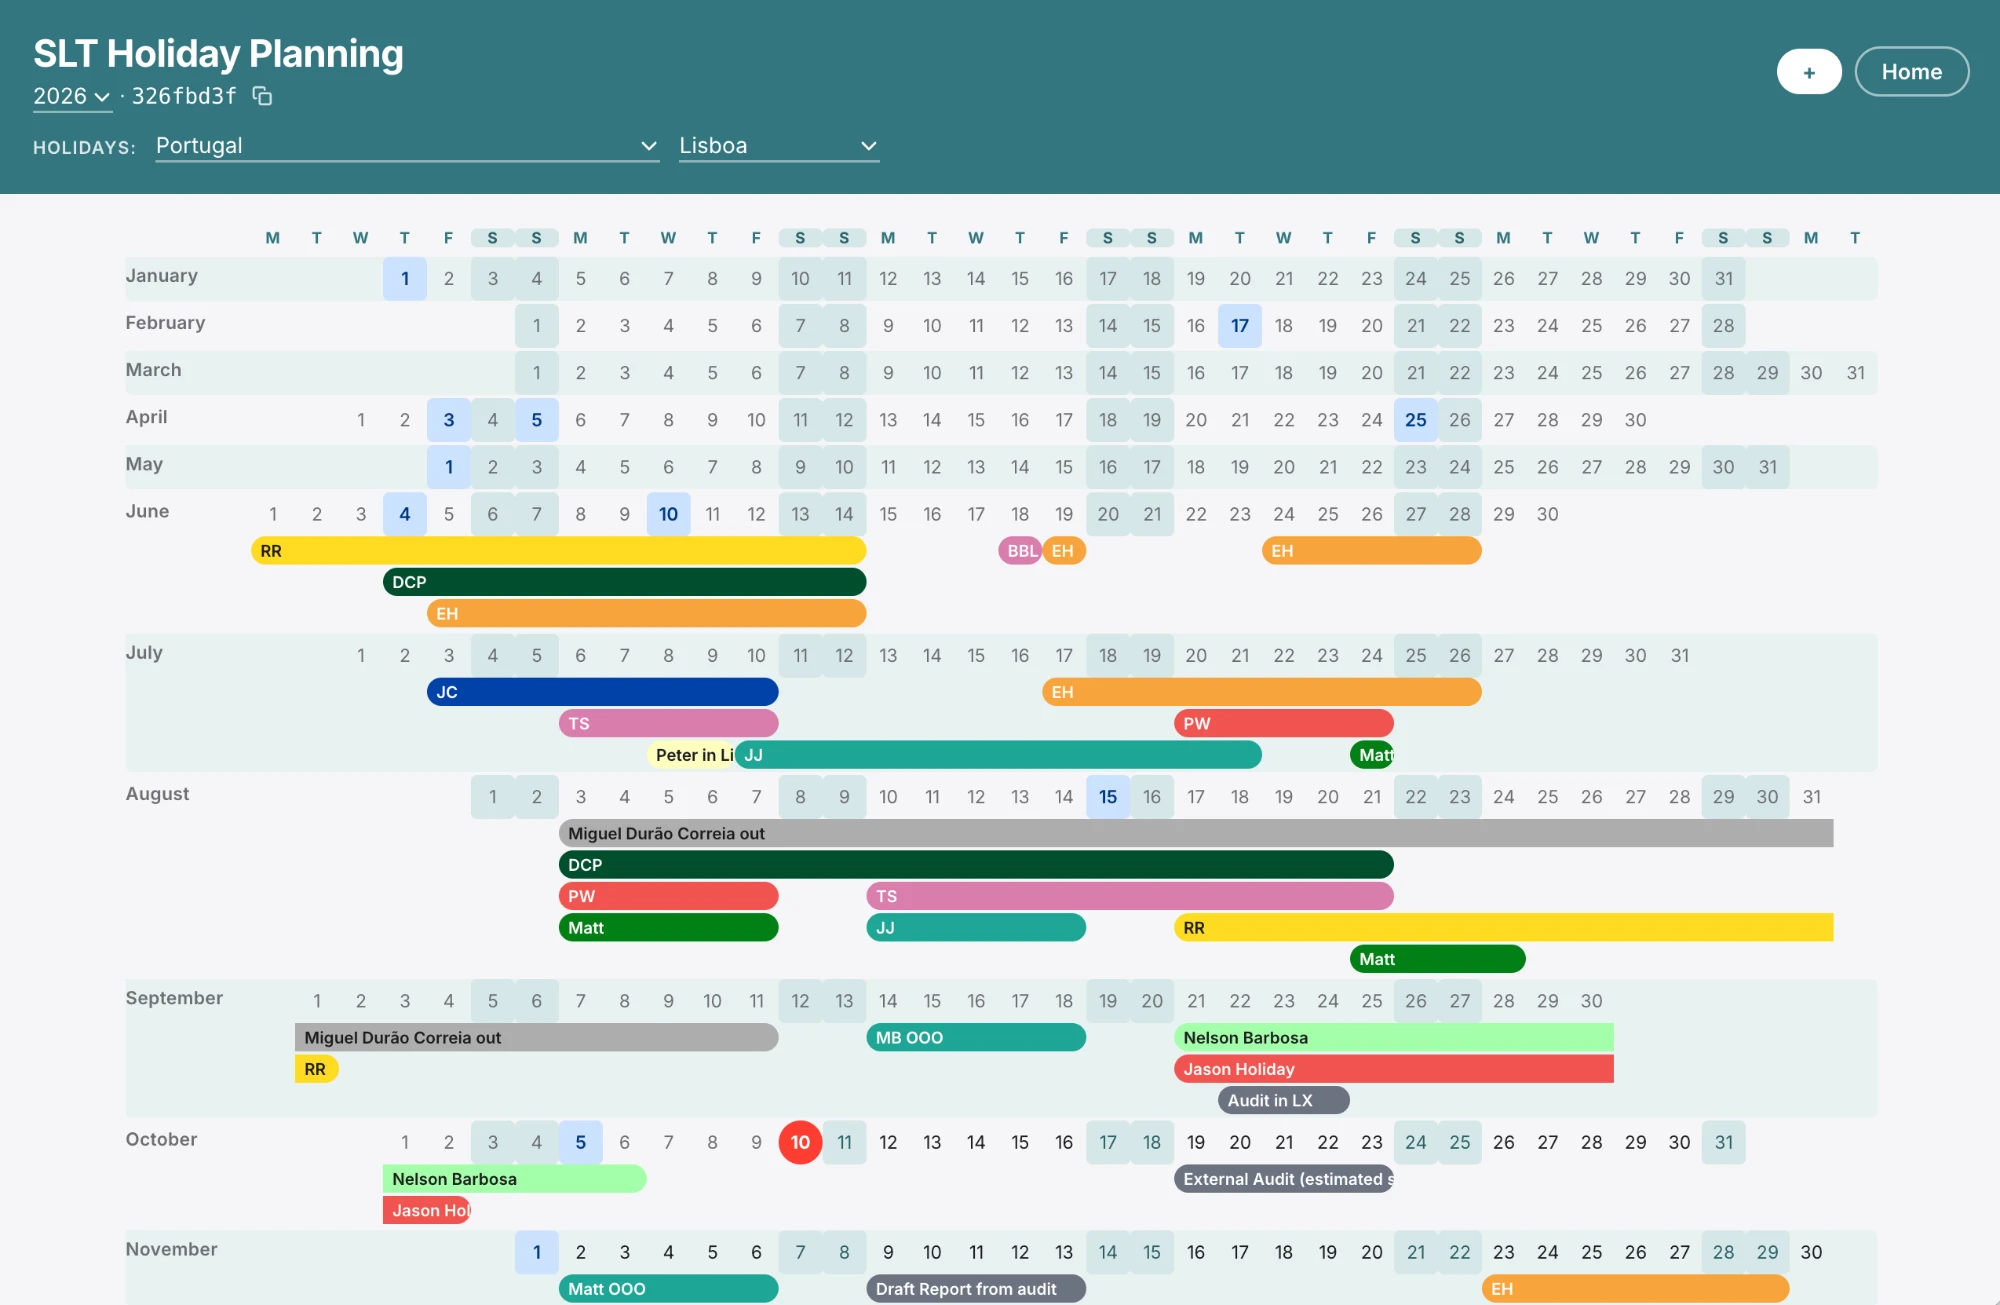This screenshot has width=2000, height=1305.
Task: Select Jason Holiday bar in September
Action: click(1393, 1069)
